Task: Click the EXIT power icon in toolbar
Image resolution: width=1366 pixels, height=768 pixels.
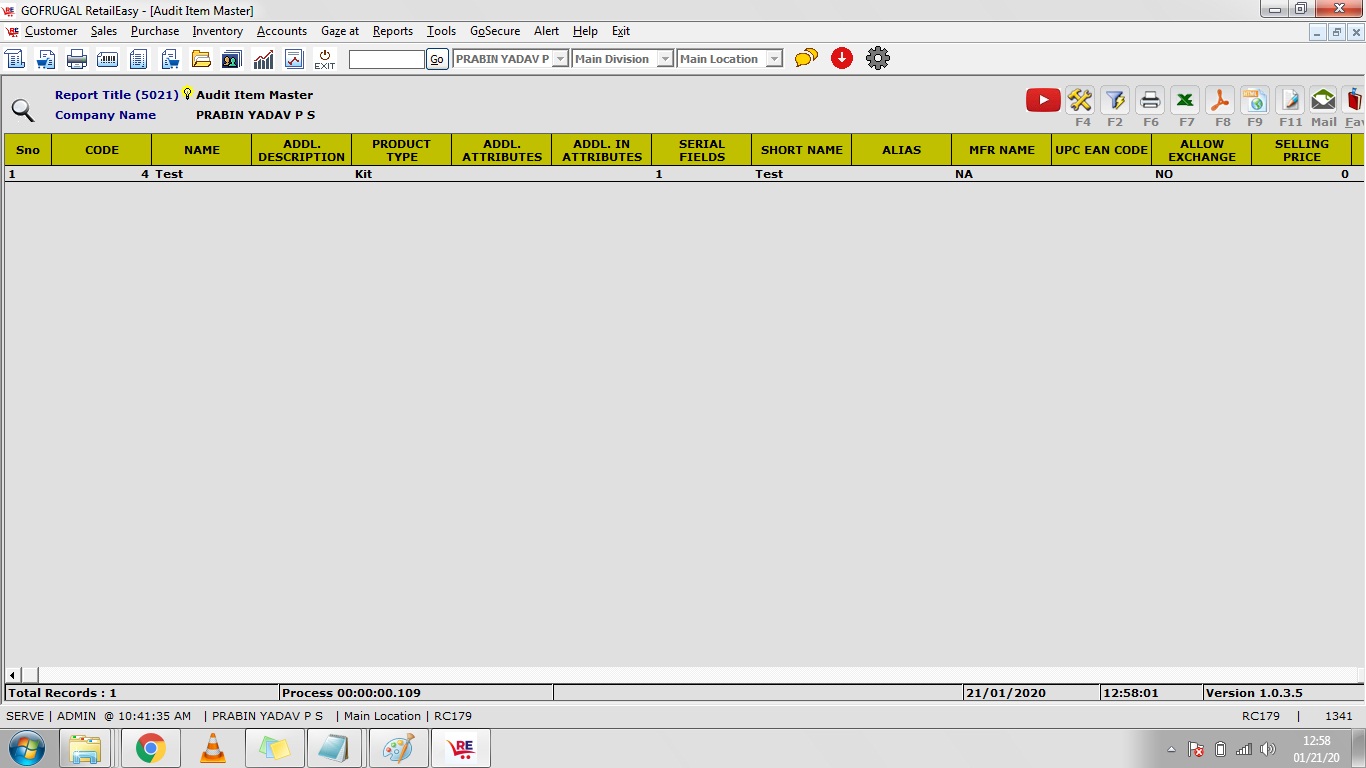Action: (x=325, y=59)
